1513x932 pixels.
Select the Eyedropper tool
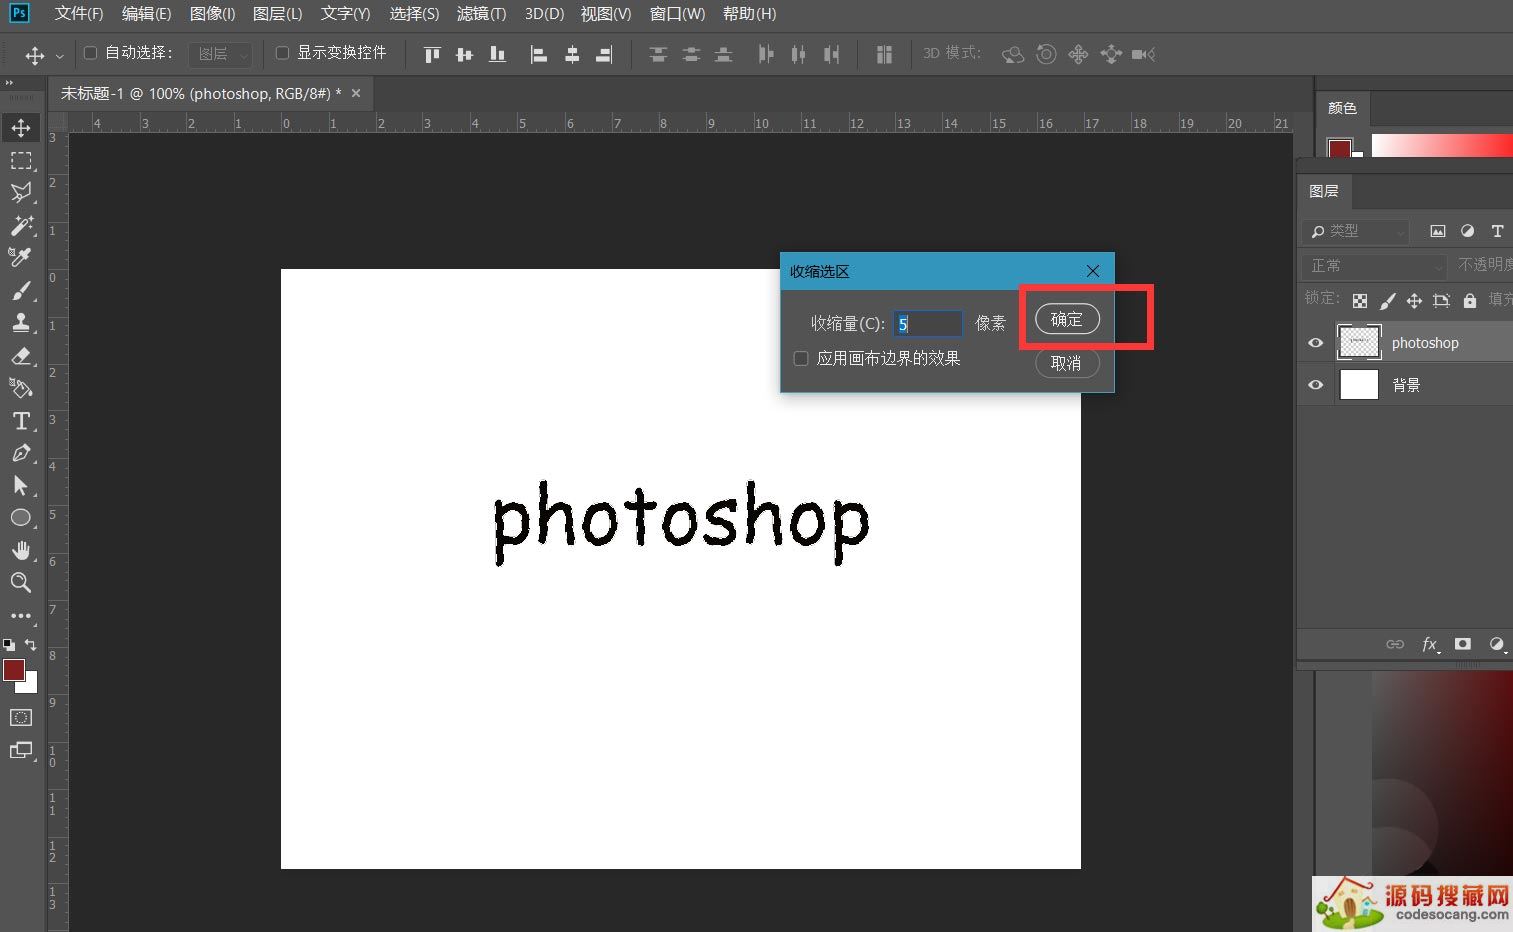pyautogui.click(x=21, y=258)
